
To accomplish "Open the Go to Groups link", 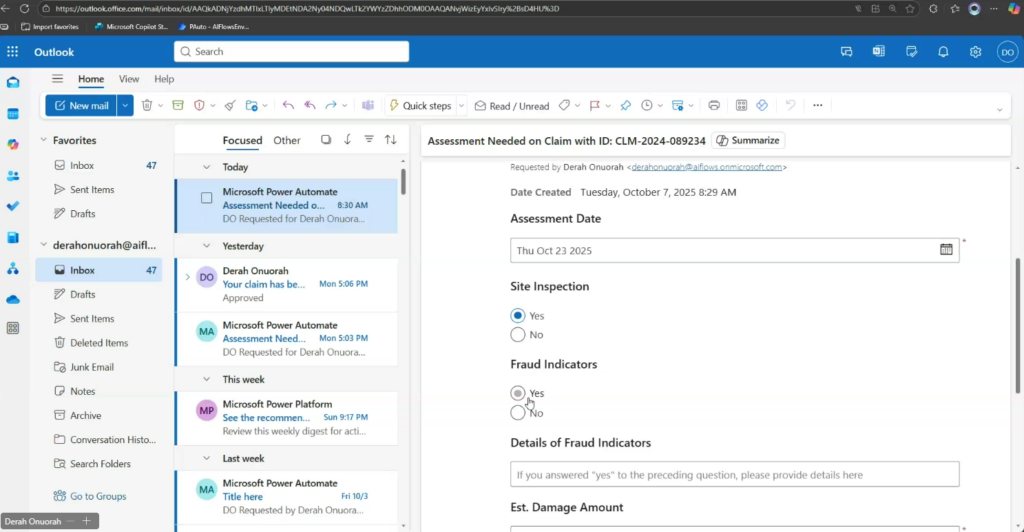I will tap(98, 496).
